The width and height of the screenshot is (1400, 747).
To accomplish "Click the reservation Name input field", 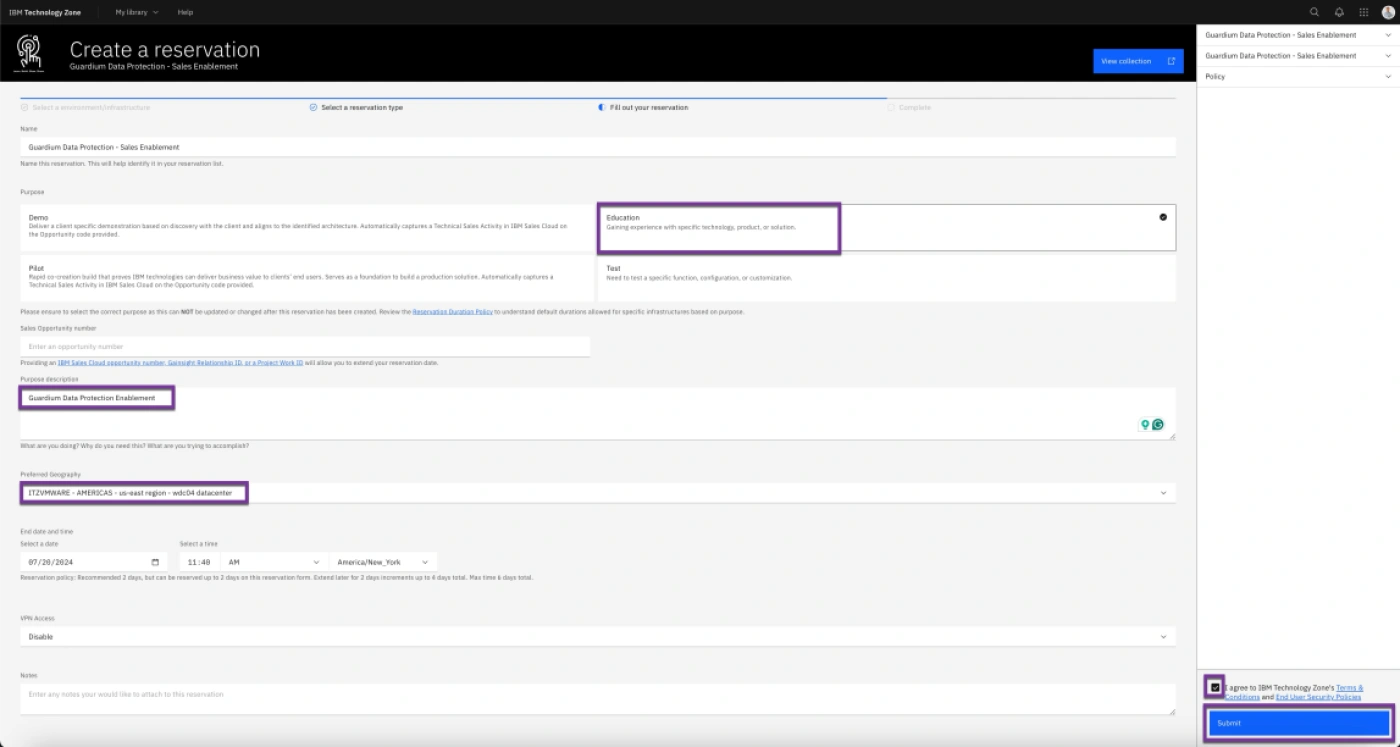I will click(x=597, y=147).
